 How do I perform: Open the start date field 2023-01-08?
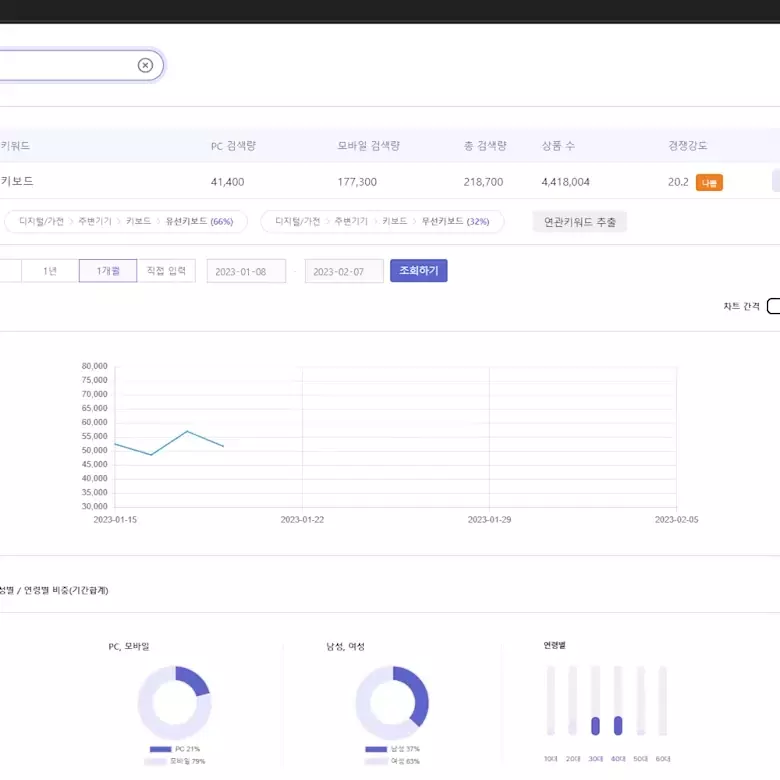(x=246, y=272)
